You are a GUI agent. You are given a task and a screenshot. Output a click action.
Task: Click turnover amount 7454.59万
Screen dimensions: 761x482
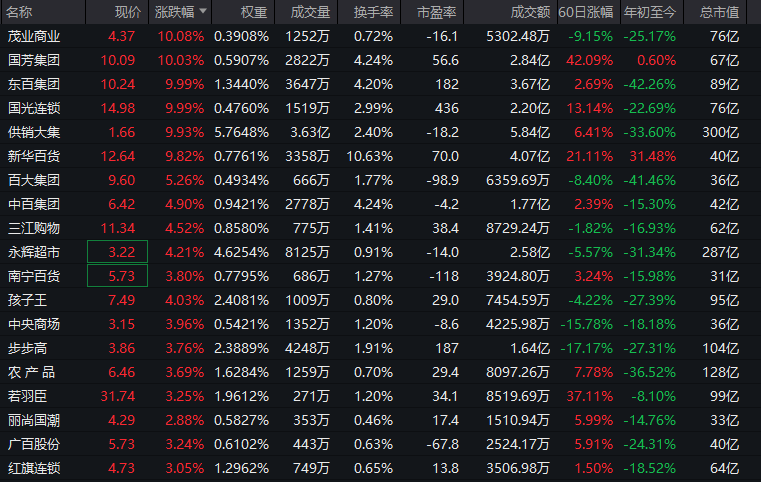point(518,300)
